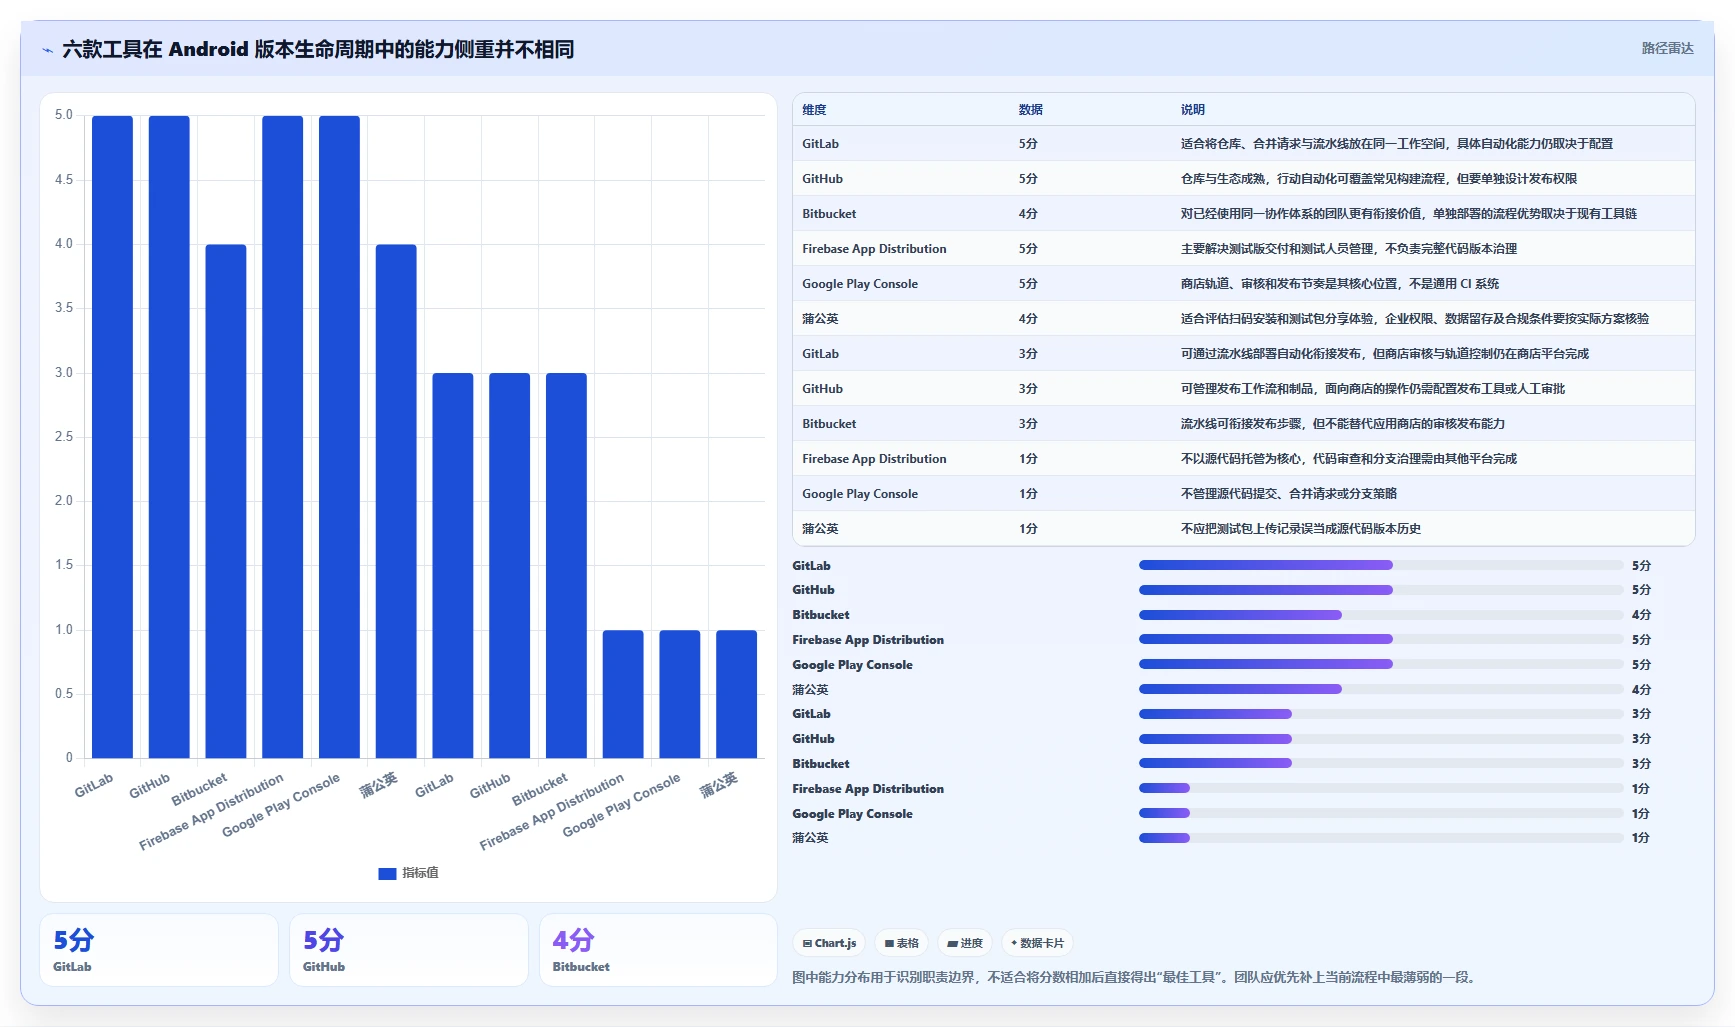The width and height of the screenshot is (1735, 1027).
Task: Select the table description starting 适合将仓库、合并请求
Action: 1396,144
